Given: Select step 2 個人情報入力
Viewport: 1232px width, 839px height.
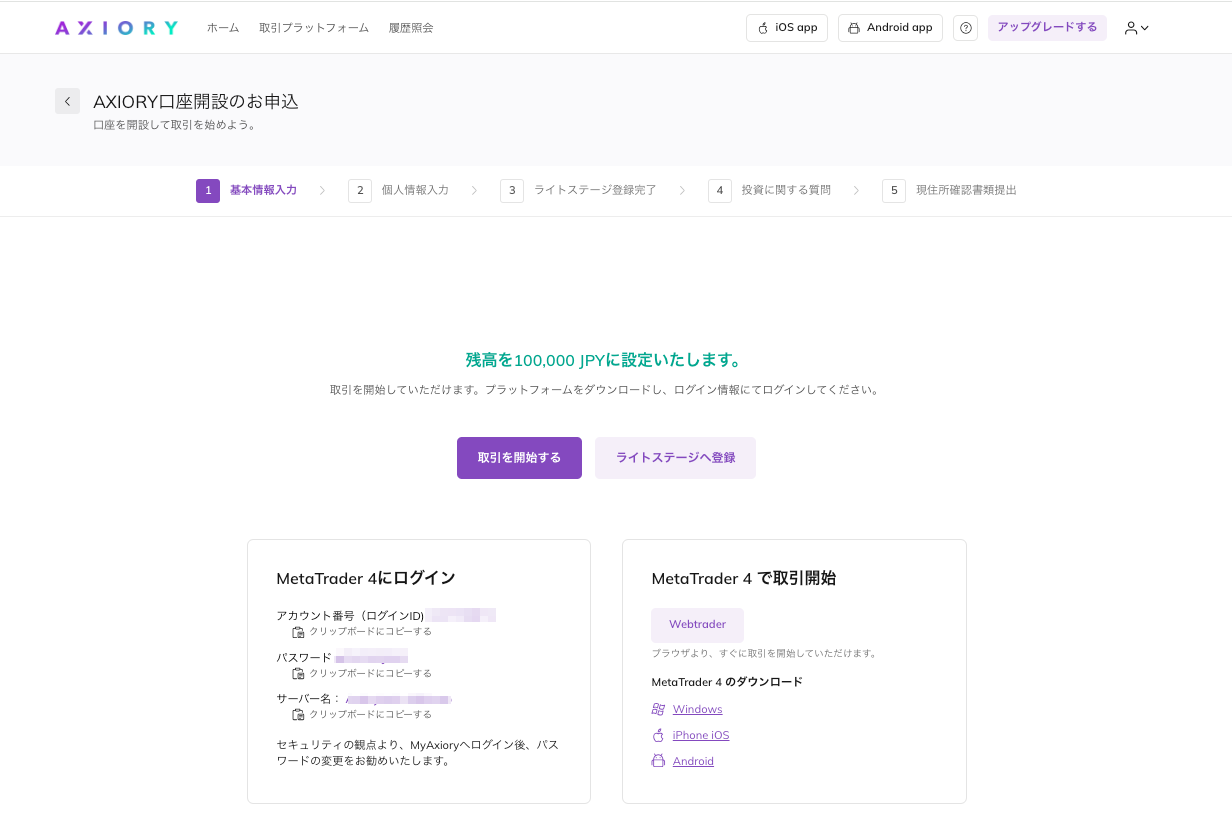Looking at the screenshot, I should pyautogui.click(x=399, y=190).
